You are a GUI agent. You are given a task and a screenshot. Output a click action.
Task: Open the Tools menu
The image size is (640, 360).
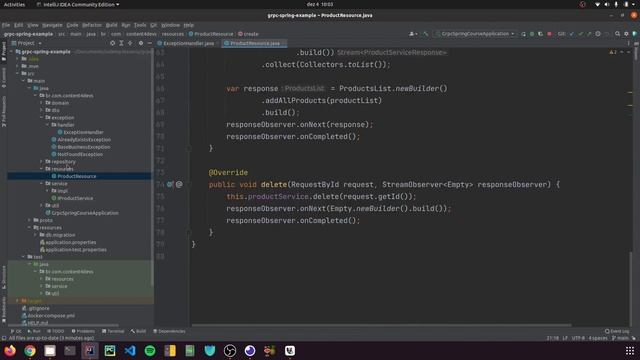[x=140, y=25]
